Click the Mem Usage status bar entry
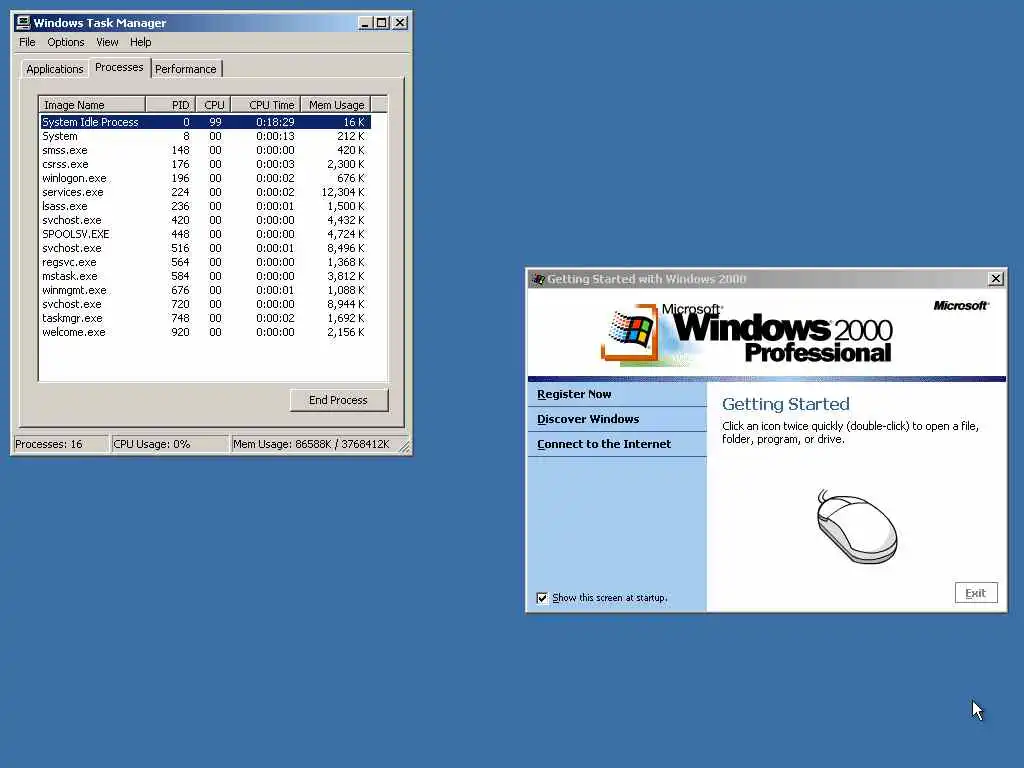1024x768 pixels. coord(313,444)
